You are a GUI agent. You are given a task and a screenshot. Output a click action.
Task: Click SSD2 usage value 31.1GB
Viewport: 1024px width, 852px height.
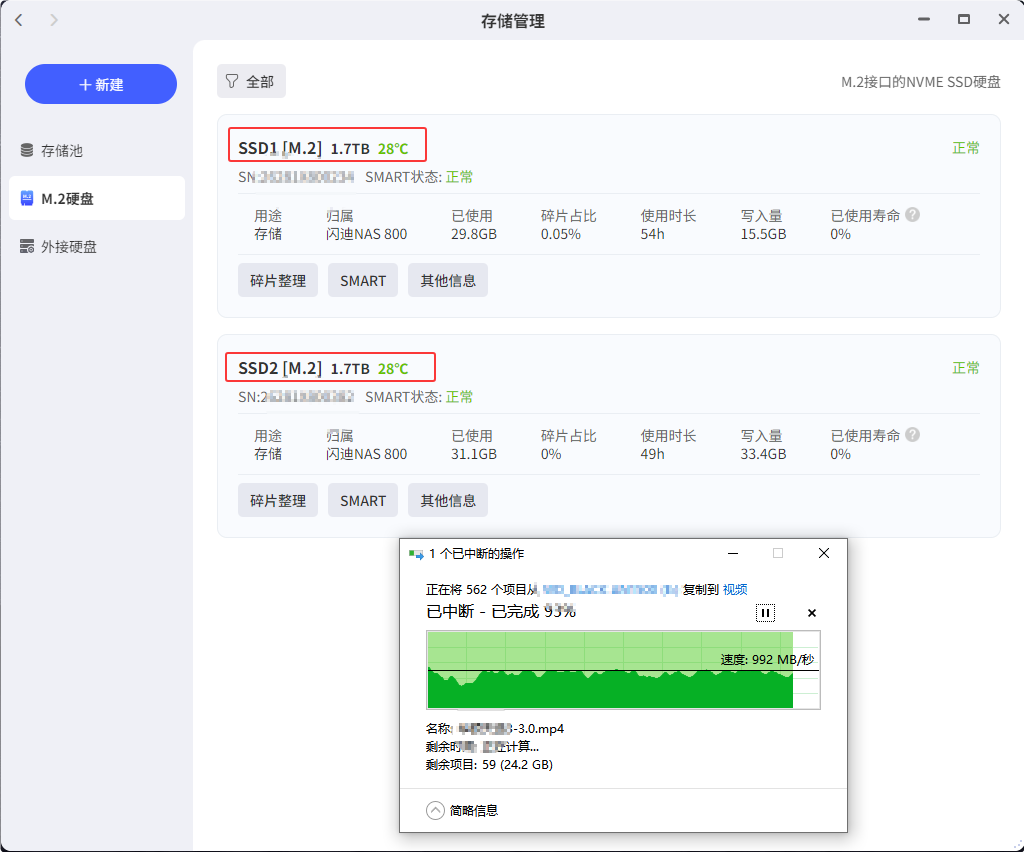click(x=474, y=454)
